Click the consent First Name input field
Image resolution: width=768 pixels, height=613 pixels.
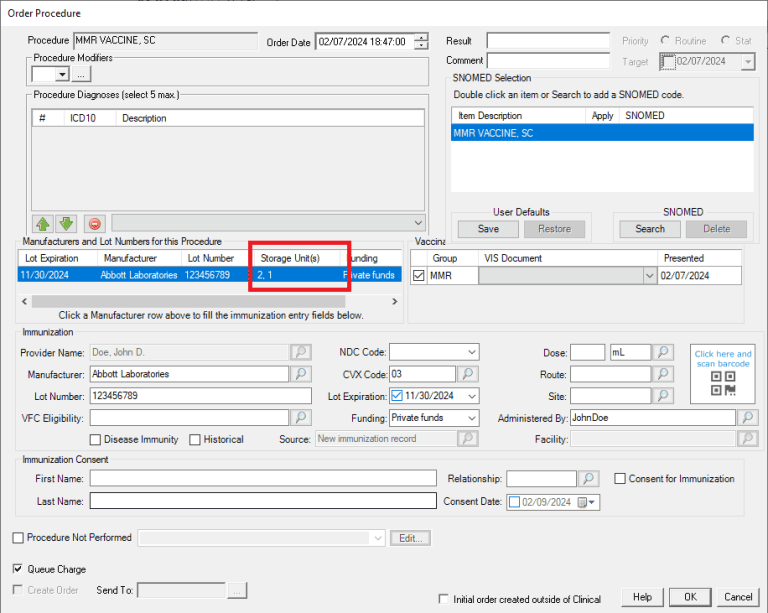[x=263, y=479]
